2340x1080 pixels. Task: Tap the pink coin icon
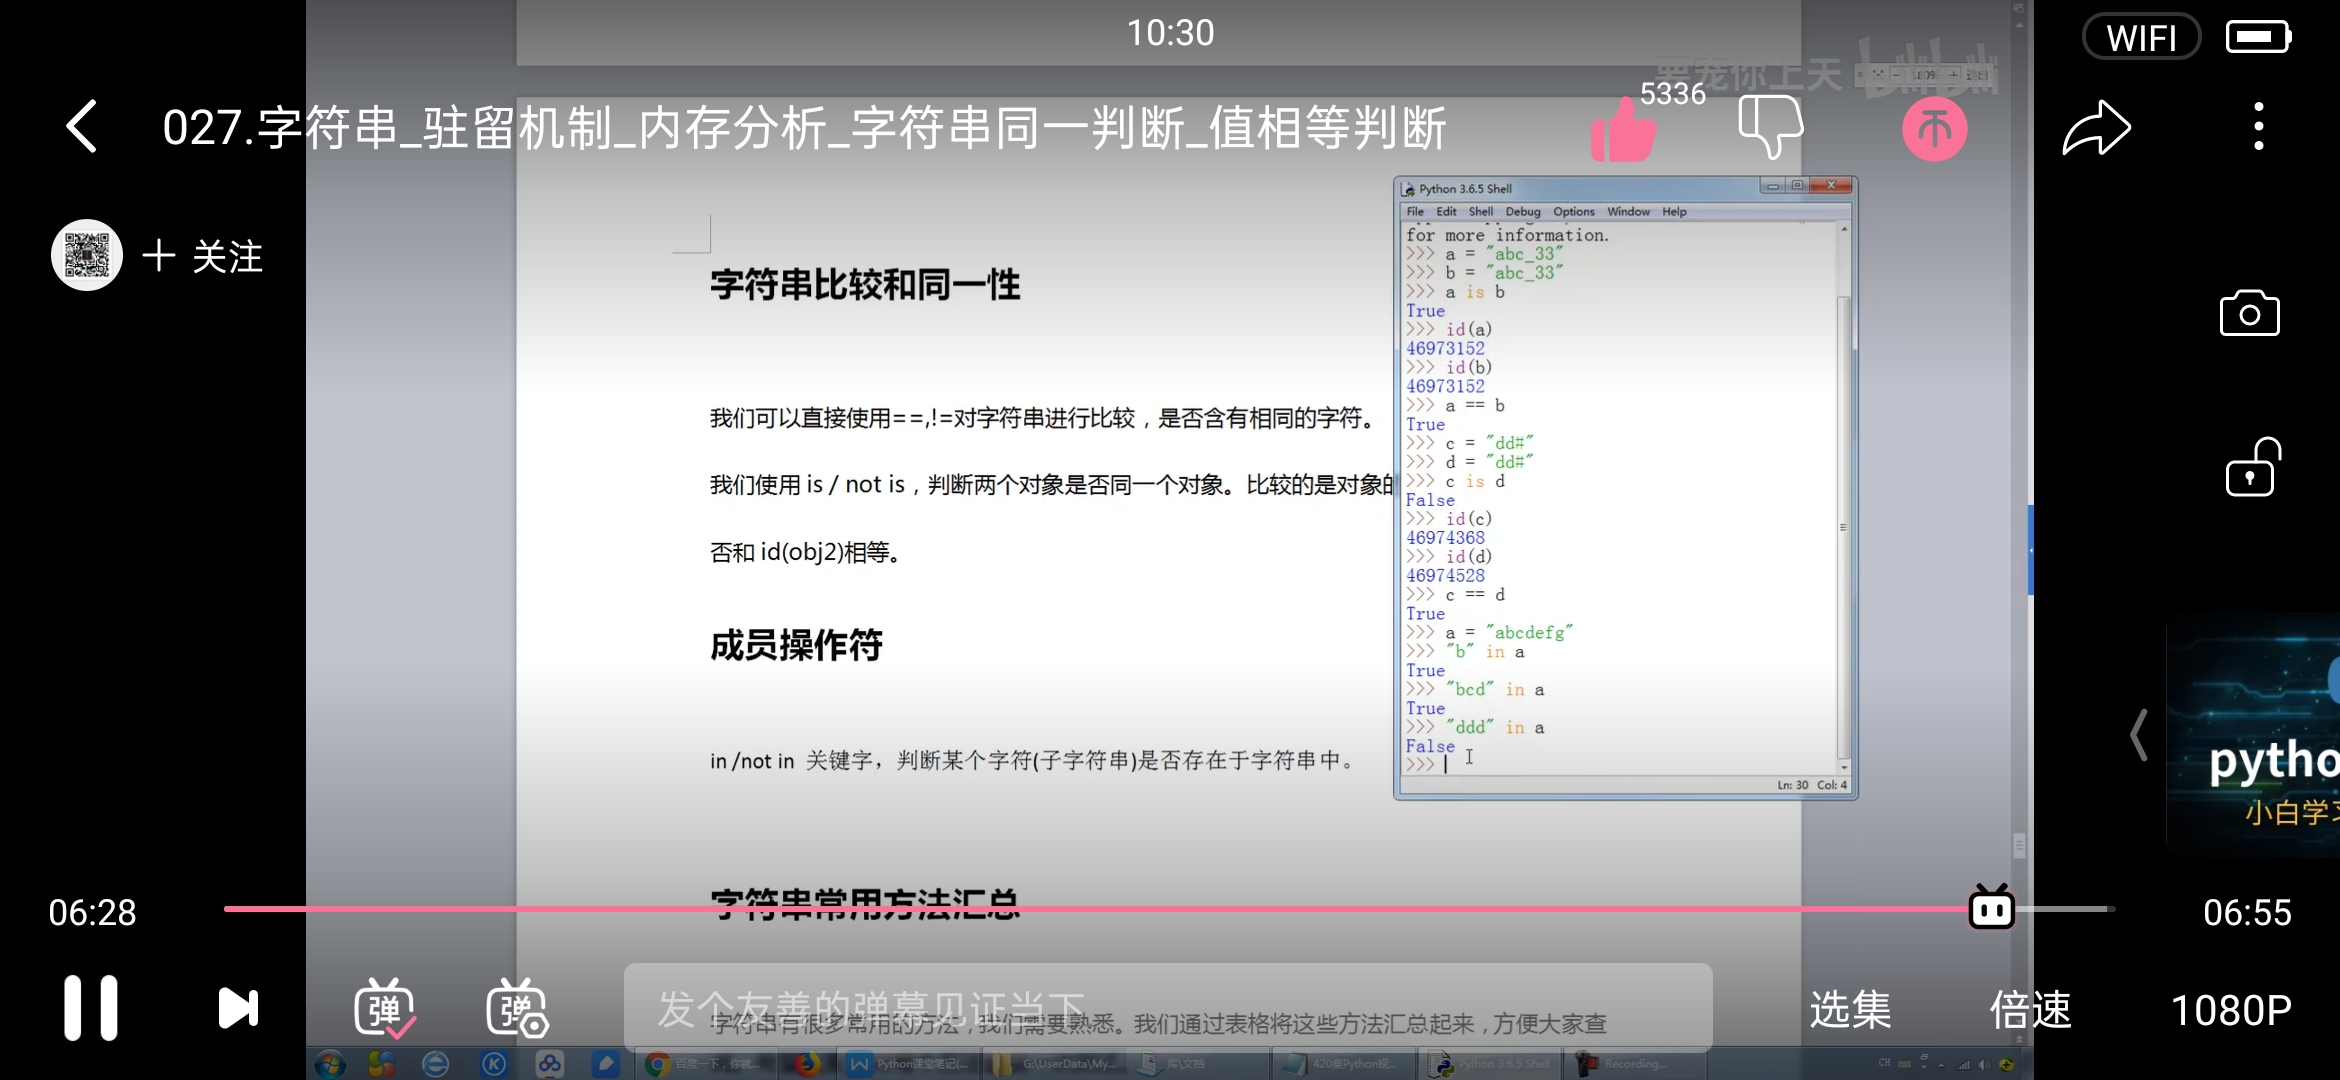pyautogui.click(x=1934, y=129)
